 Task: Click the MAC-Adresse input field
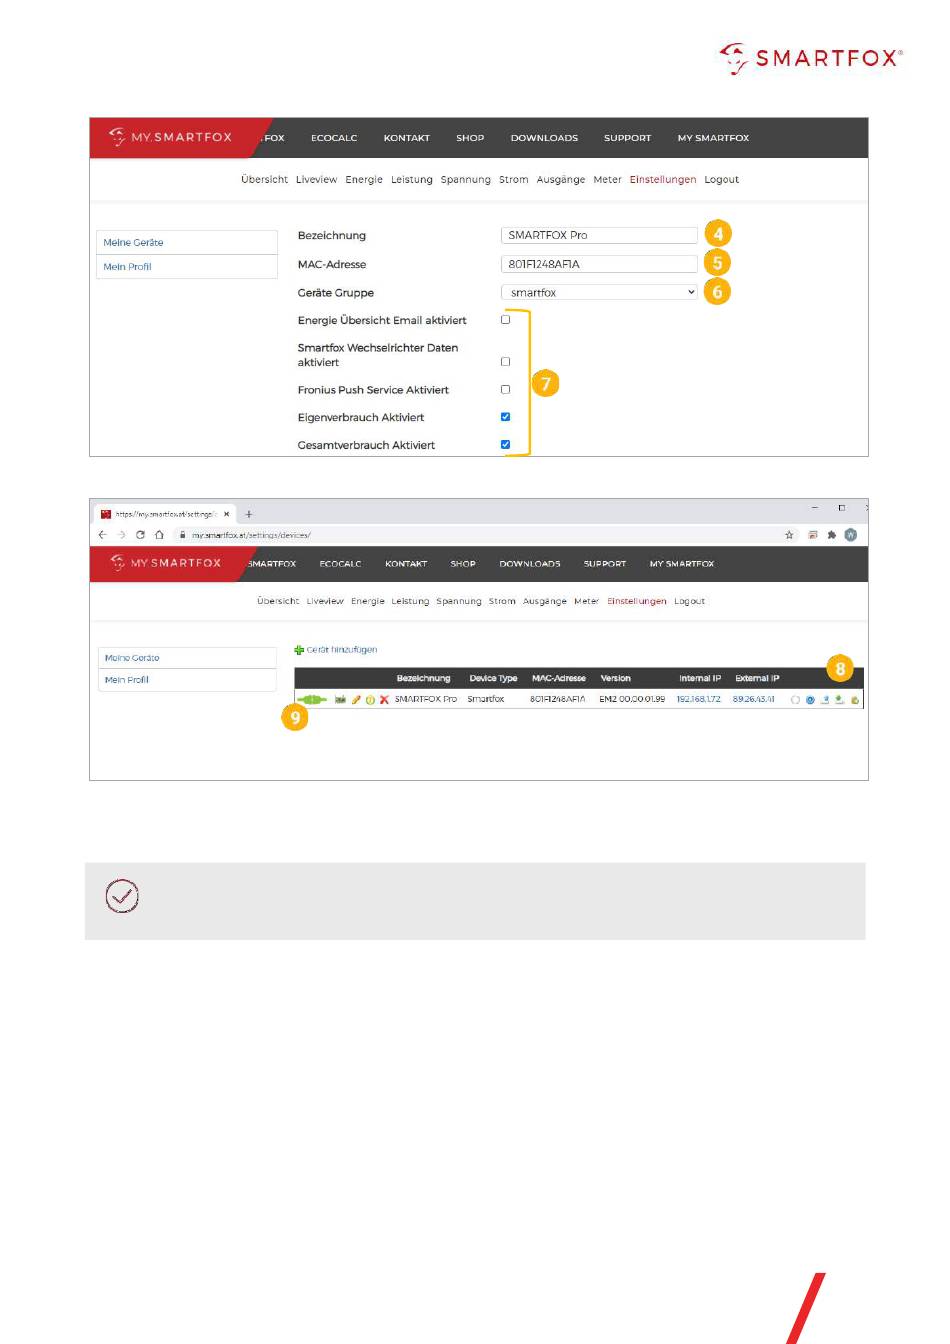click(599, 264)
